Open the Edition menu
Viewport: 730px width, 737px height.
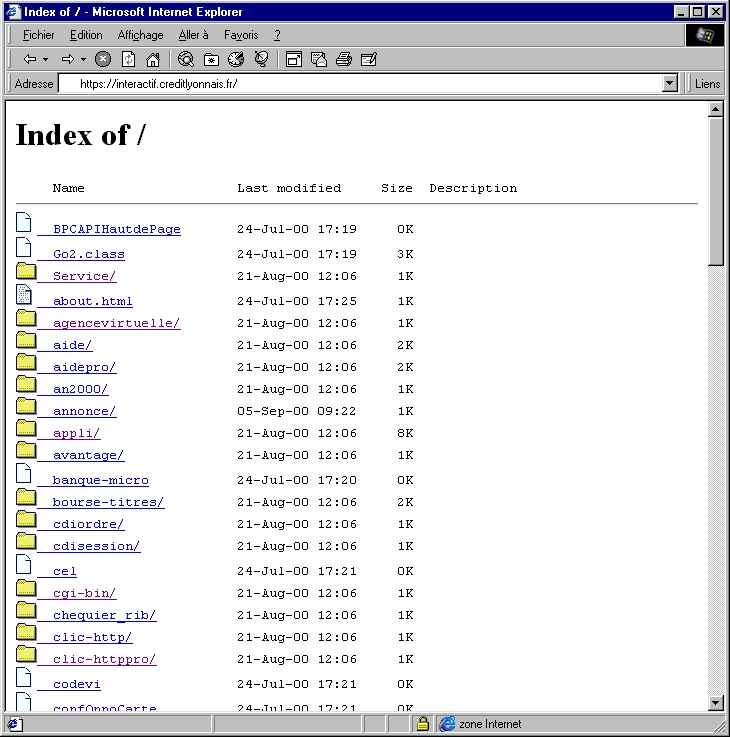click(86, 35)
